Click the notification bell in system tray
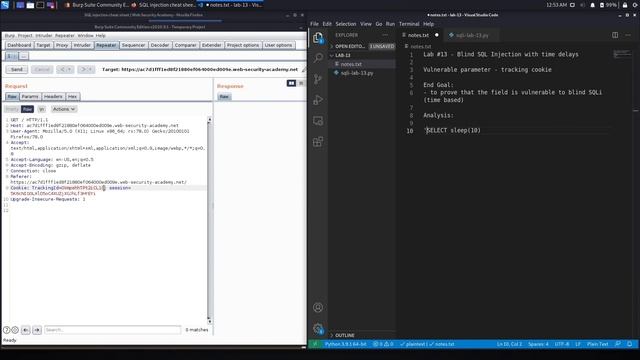640x360 pixels. [593, 5]
